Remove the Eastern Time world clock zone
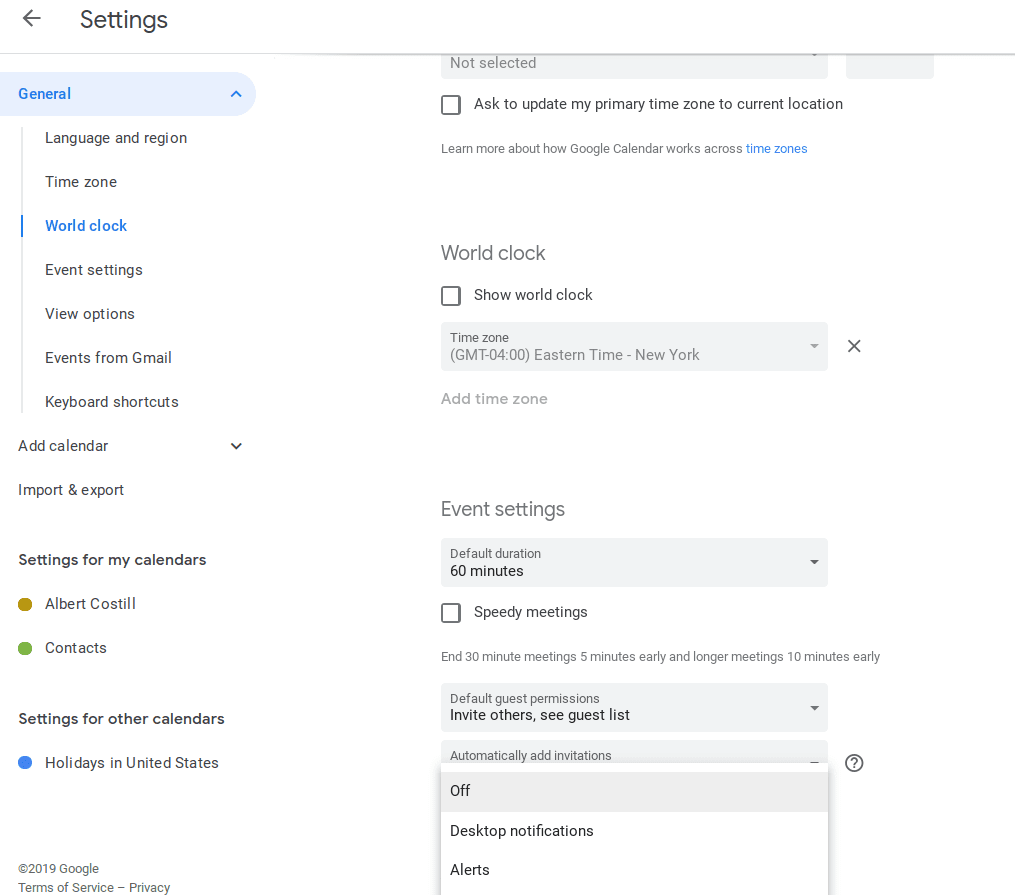 tap(854, 346)
